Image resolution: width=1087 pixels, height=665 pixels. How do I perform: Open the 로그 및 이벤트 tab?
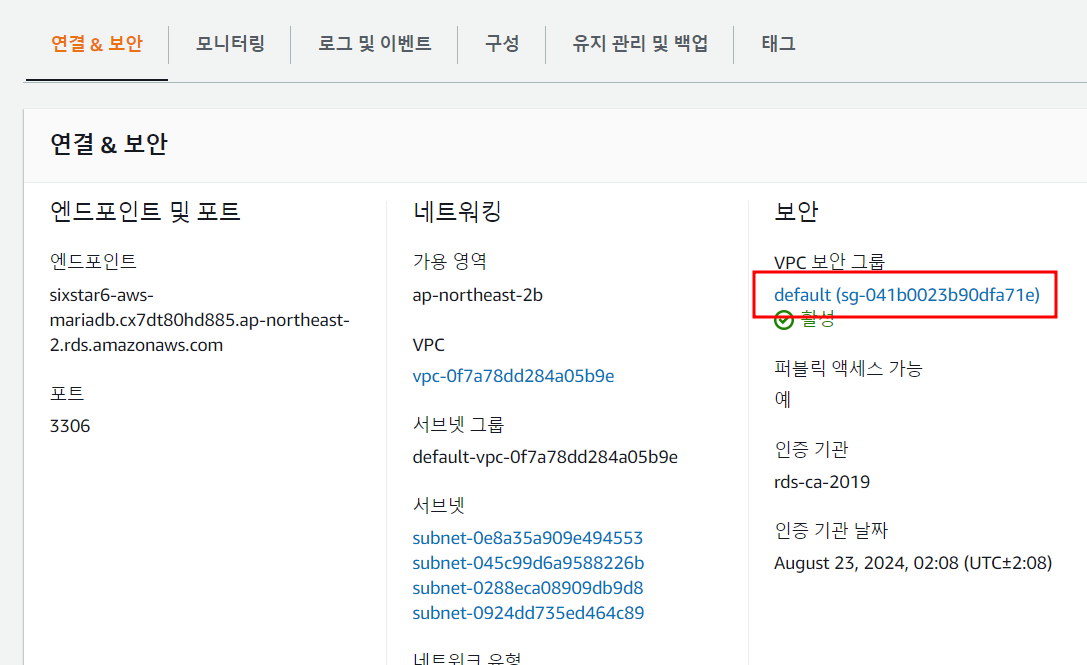coord(375,44)
